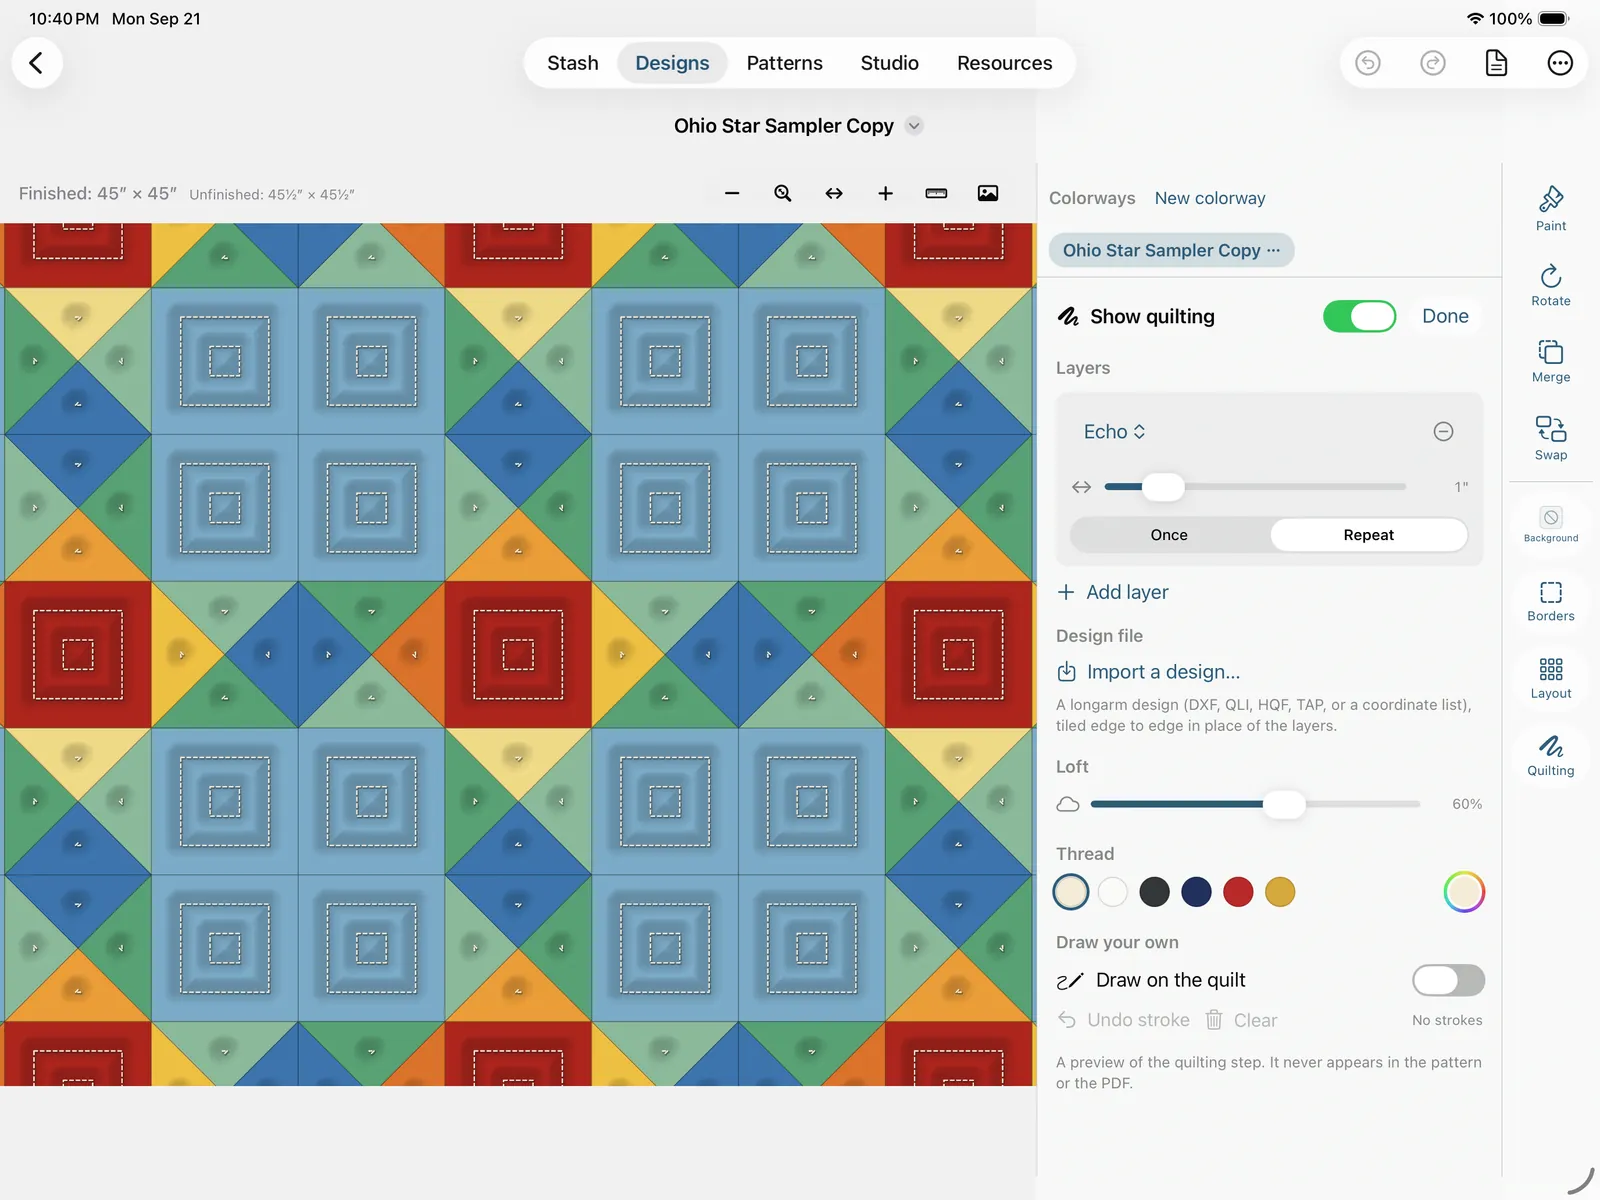
Task: Click the echo spacing slider
Action: pyautogui.click(x=1255, y=487)
